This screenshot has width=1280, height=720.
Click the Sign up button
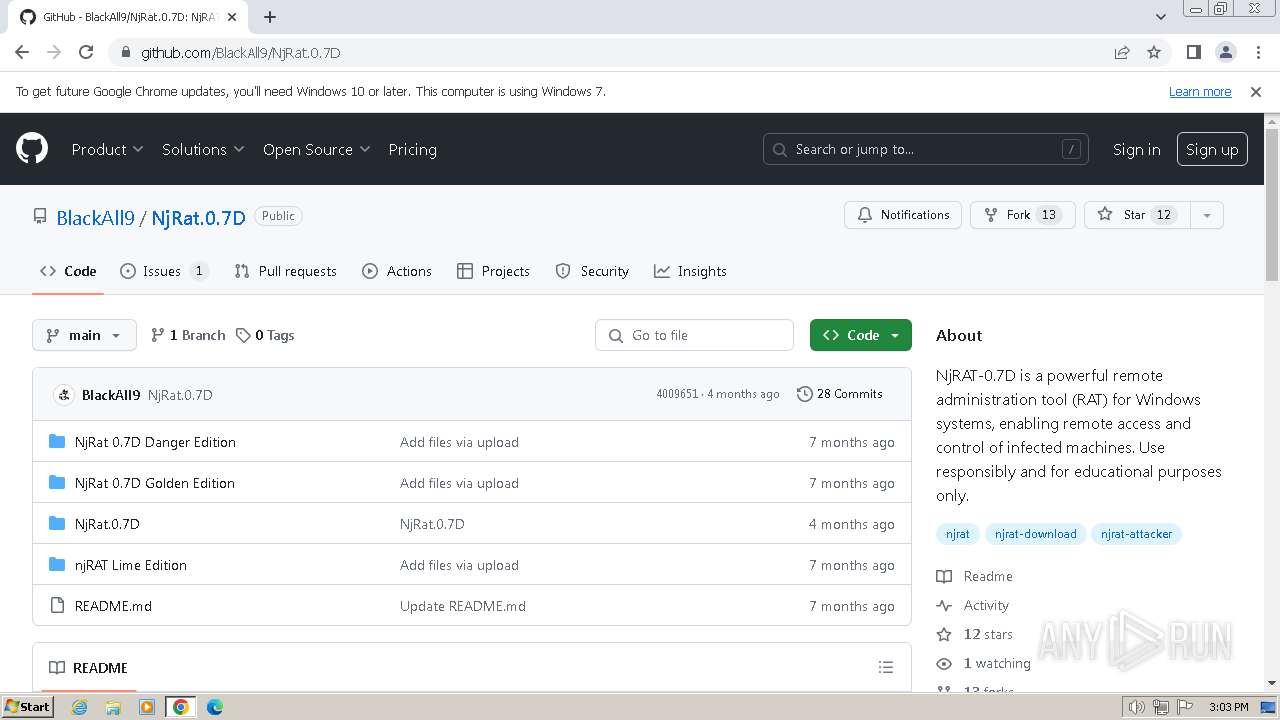[1212, 149]
